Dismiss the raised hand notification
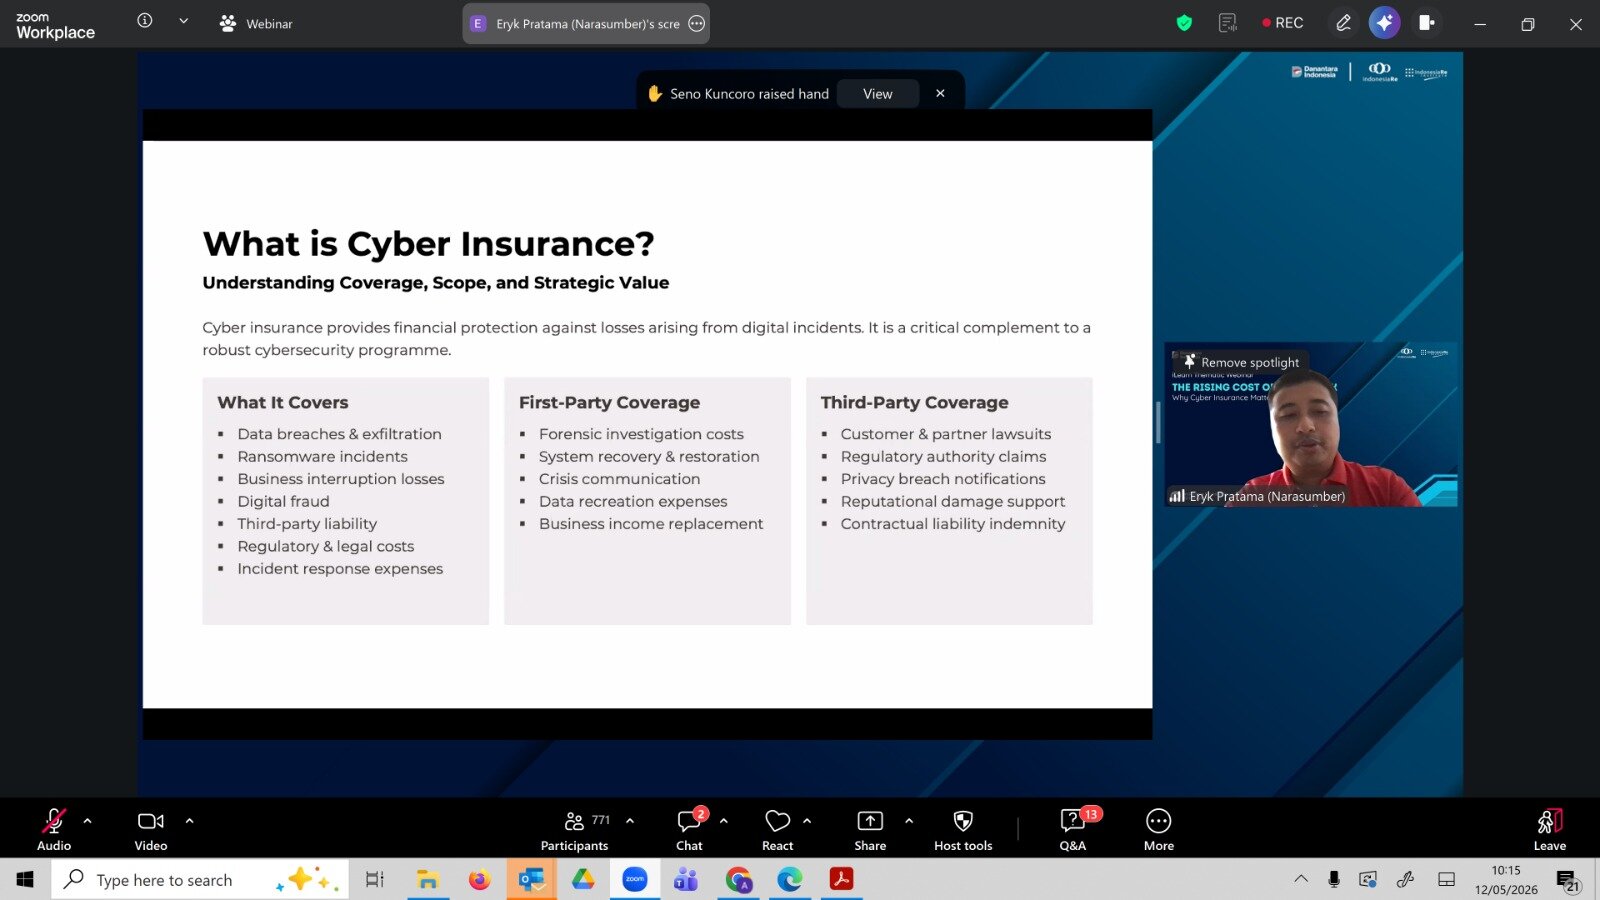The height and width of the screenshot is (900, 1600). [x=940, y=93]
